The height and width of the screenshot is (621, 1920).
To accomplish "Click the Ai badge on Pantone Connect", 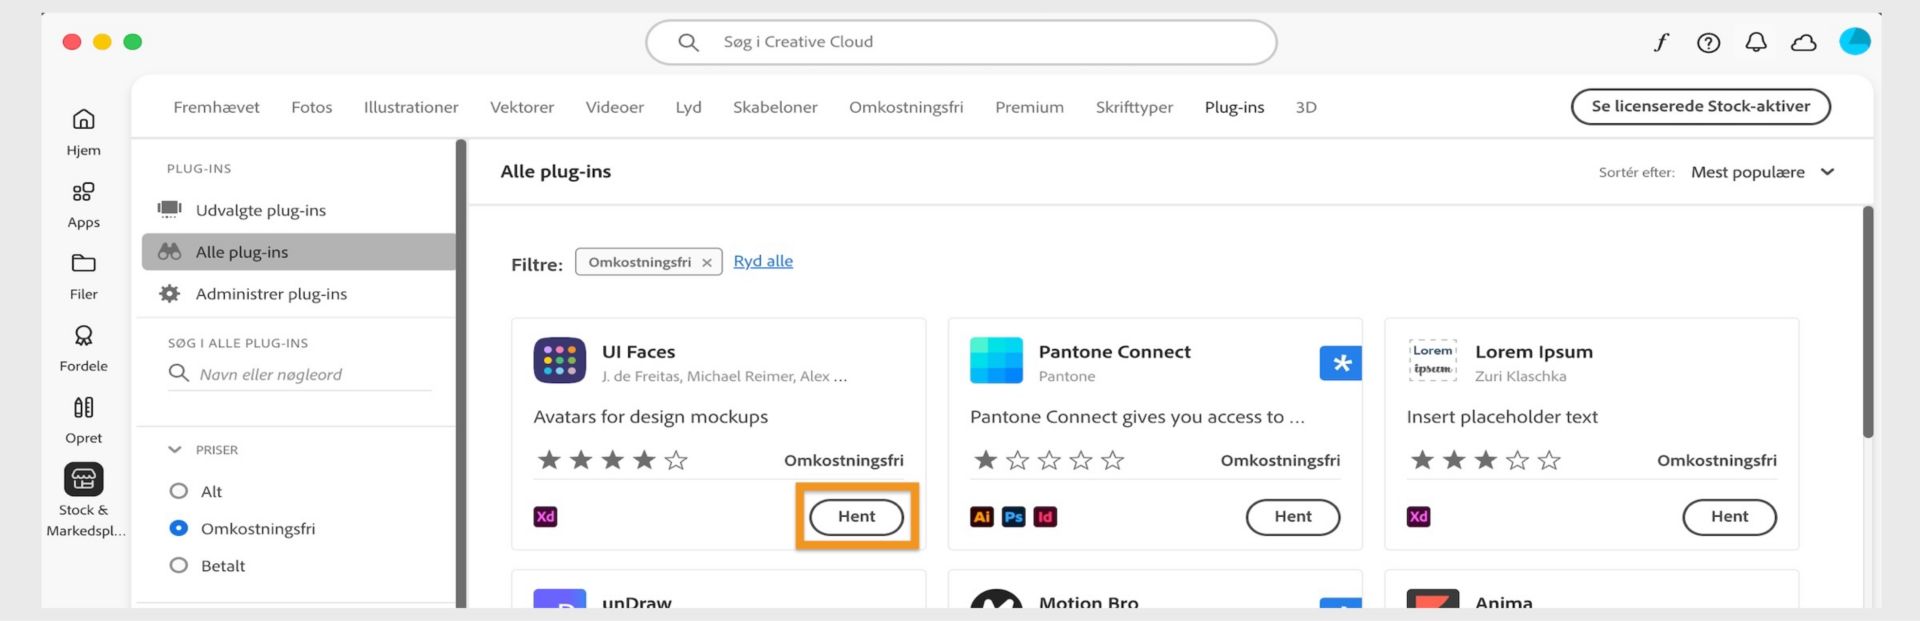I will [982, 517].
